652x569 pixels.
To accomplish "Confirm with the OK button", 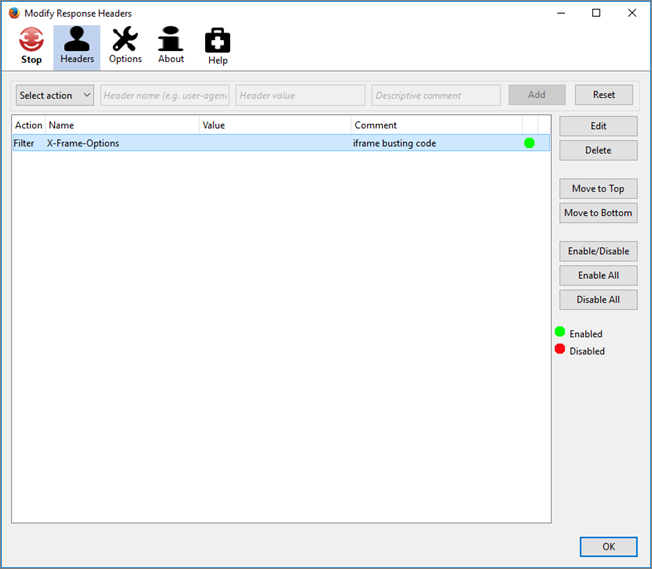I will pyautogui.click(x=609, y=547).
